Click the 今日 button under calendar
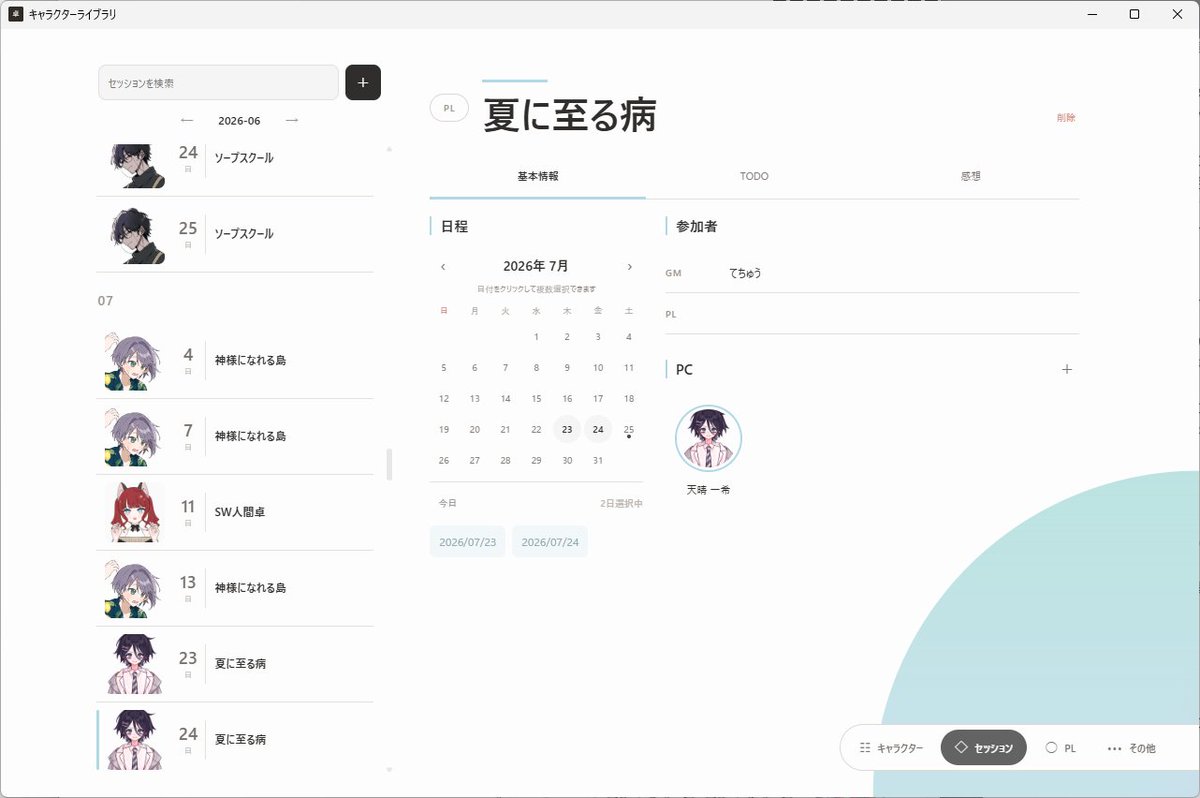The height and width of the screenshot is (798, 1200). [x=448, y=503]
